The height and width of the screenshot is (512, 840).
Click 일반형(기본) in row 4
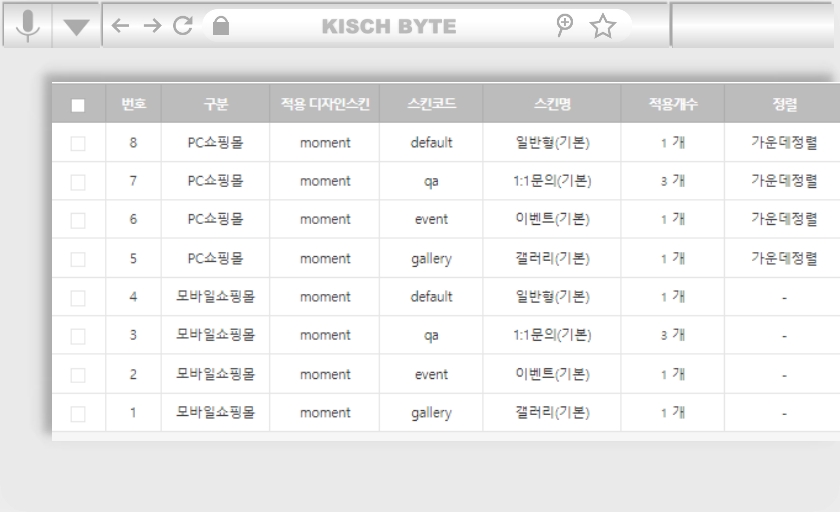[x=552, y=297]
